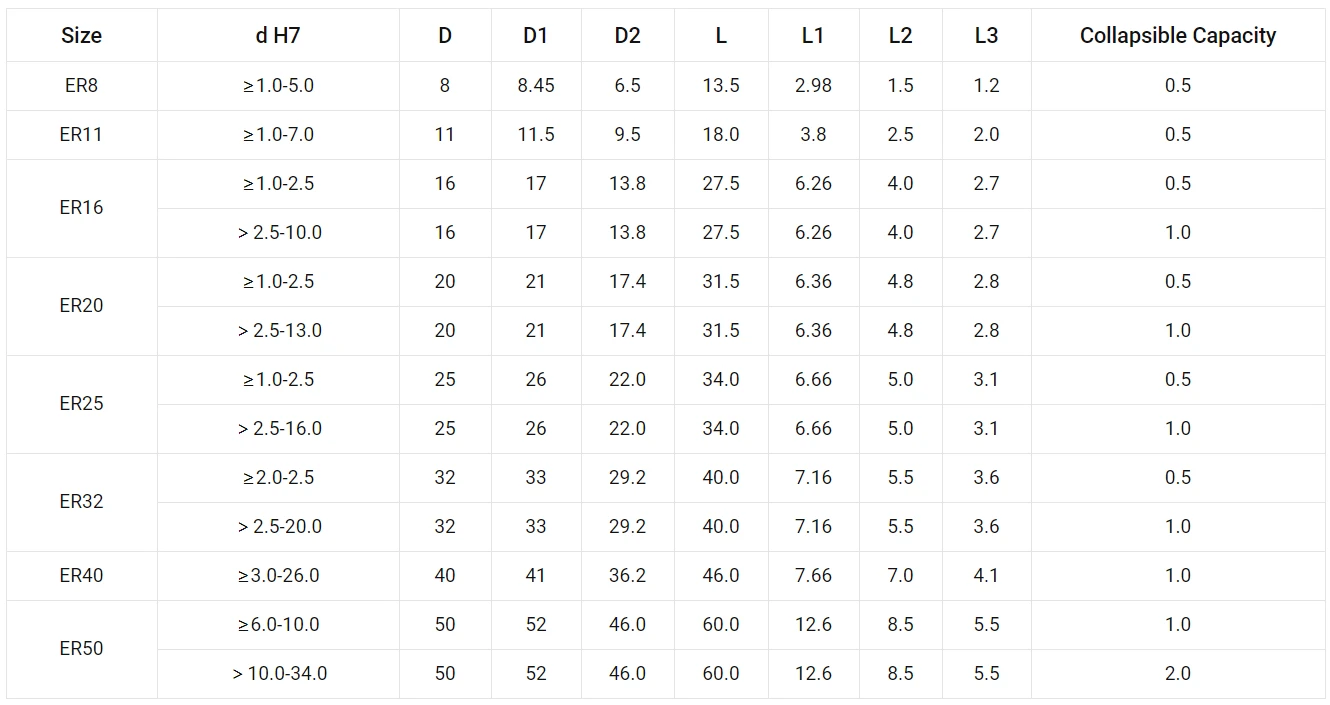Screen dimensions: 1330x705
Task: Click the Size column header
Action: [x=81, y=35]
